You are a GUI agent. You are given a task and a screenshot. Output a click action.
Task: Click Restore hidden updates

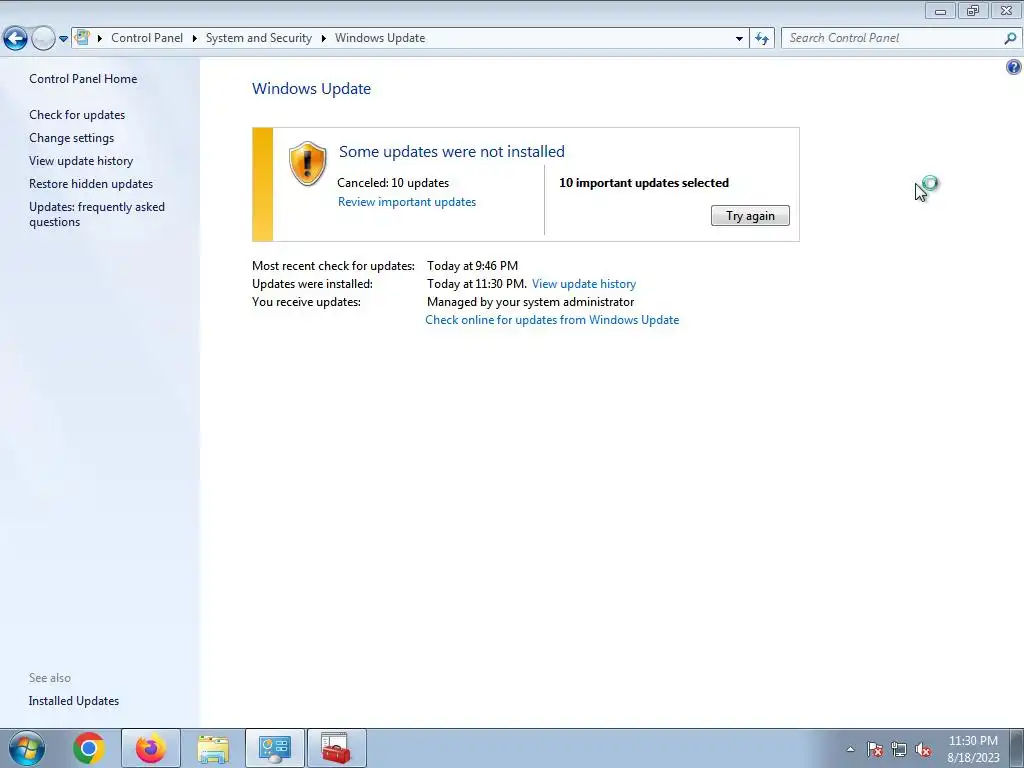(x=91, y=184)
